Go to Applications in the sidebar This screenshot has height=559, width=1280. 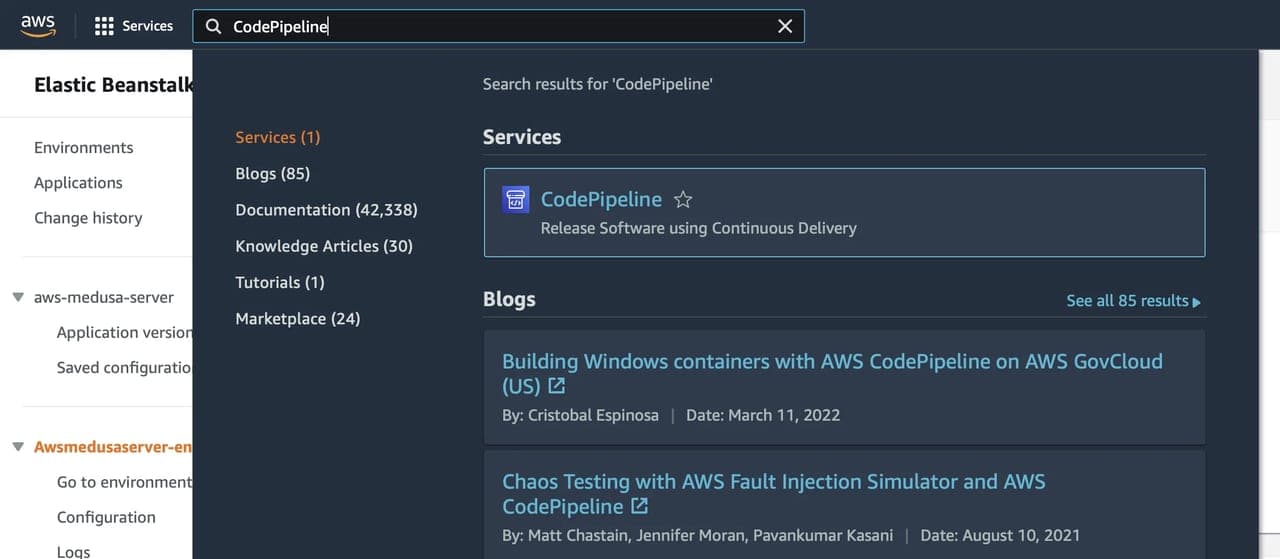78,182
